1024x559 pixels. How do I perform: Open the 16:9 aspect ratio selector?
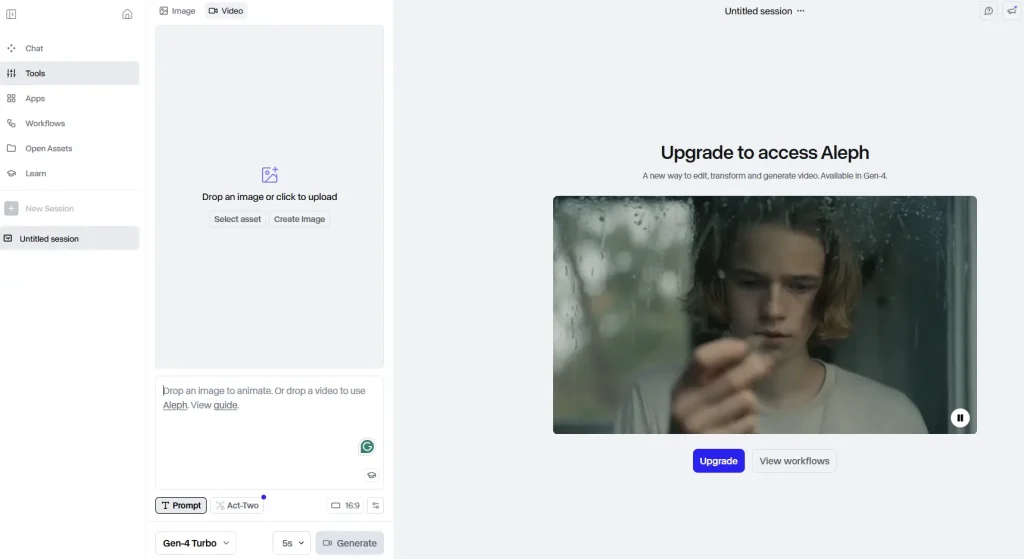pyautogui.click(x=345, y=506)
